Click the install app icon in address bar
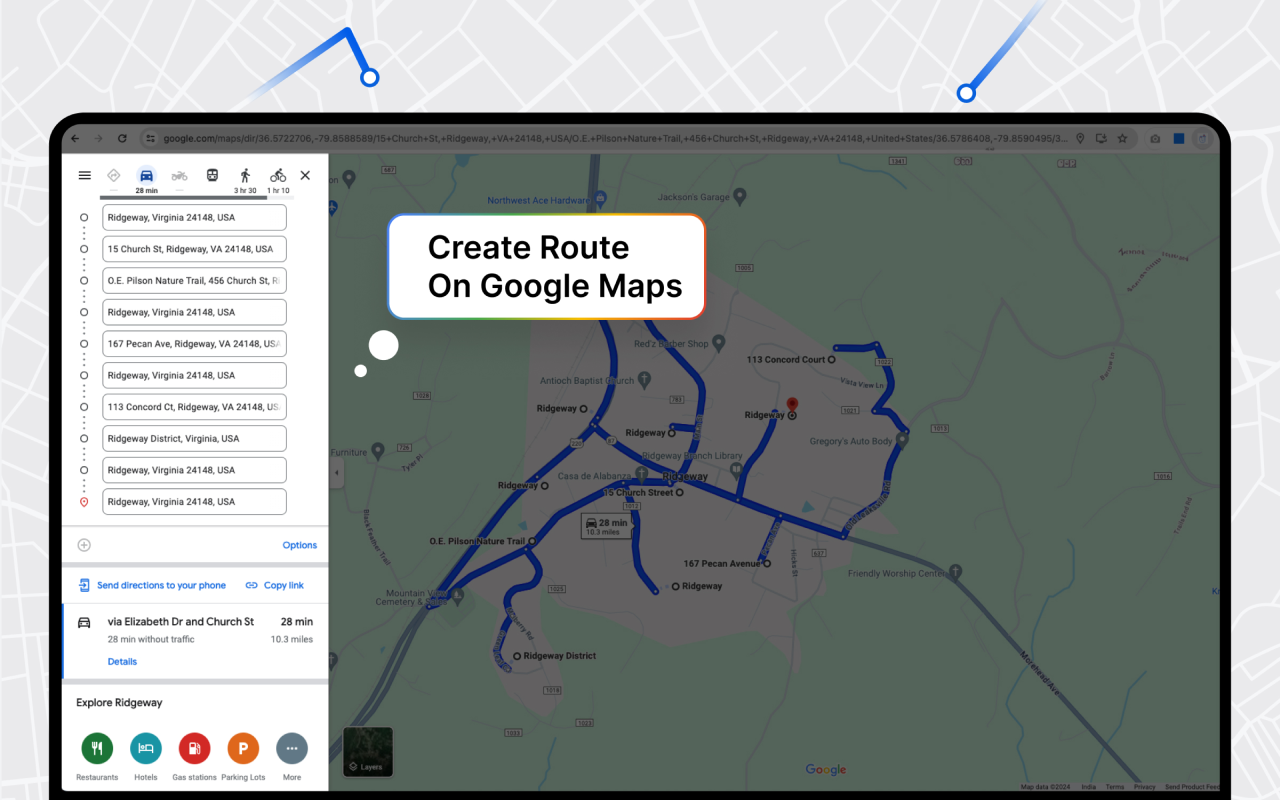Viewport: 1280px width, 800px height. pyautogui.click(x=1101, y=138)
